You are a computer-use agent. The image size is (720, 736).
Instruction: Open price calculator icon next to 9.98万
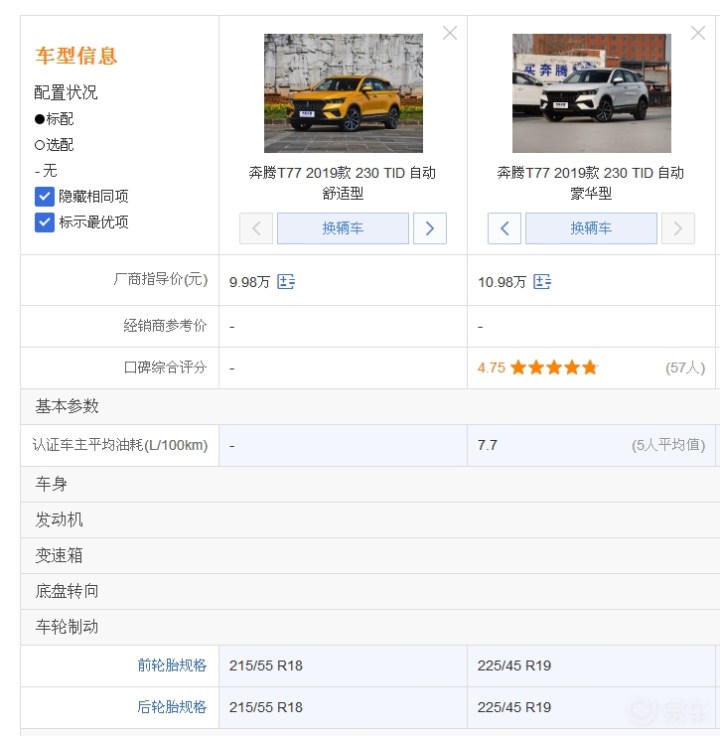(x=286, y=282)
